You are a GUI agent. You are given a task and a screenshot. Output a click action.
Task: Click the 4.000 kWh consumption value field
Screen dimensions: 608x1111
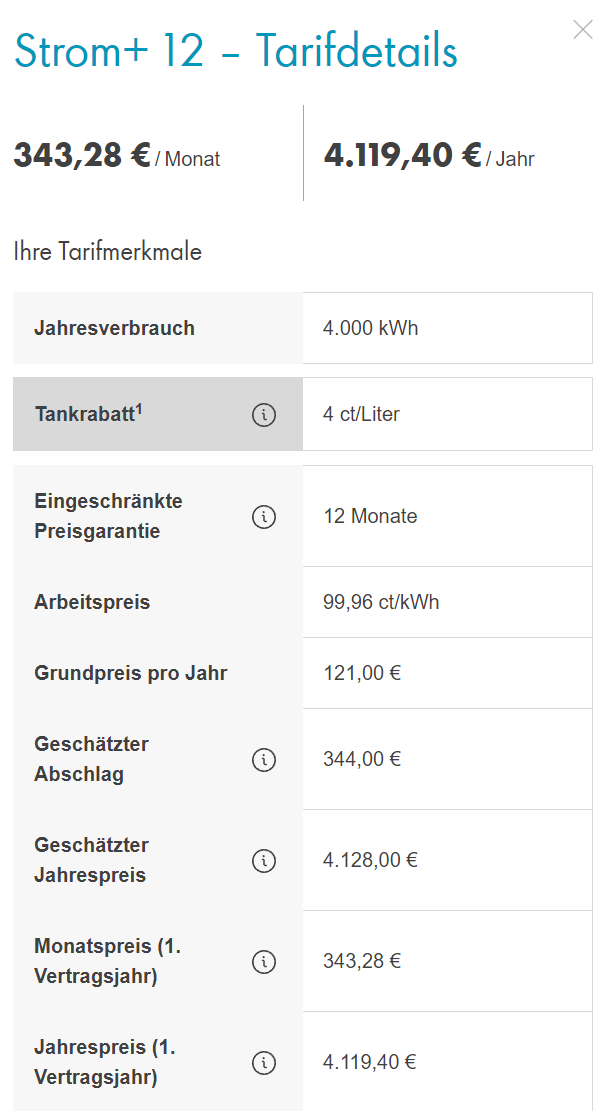point(447,327)
